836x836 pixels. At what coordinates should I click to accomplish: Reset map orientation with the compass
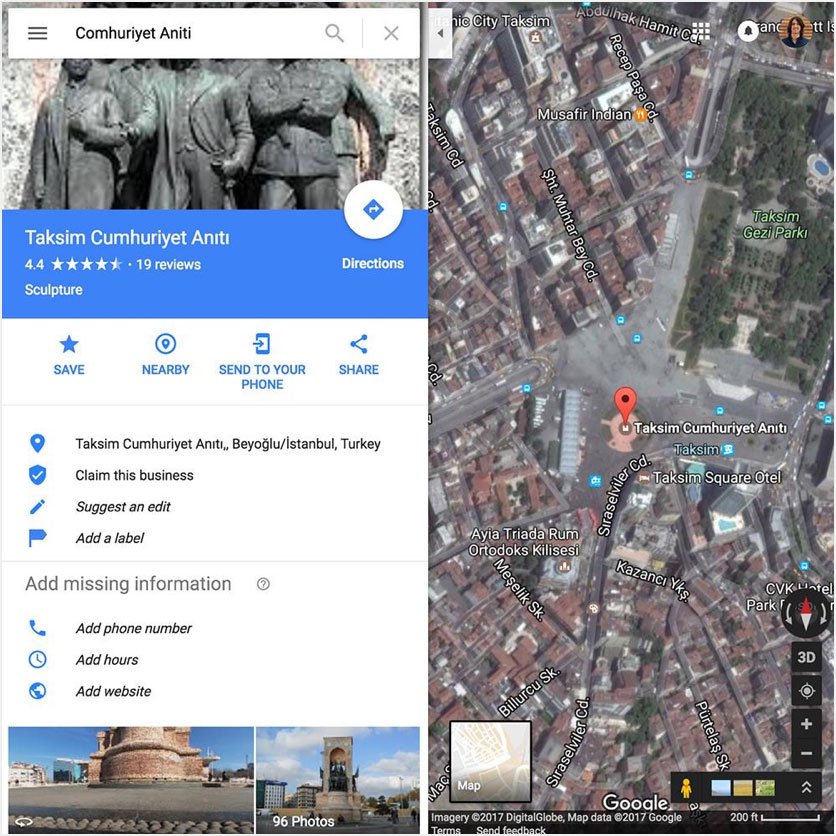pyautogui.click(x=806, y=613)
